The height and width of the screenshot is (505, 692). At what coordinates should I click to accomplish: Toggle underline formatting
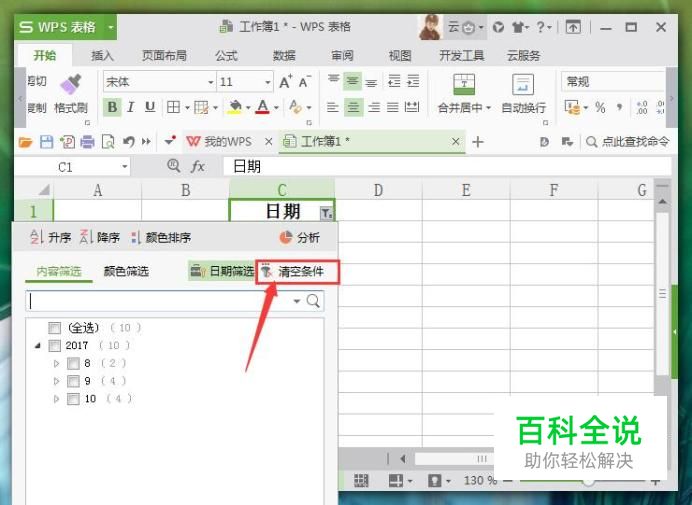[150, 107]
